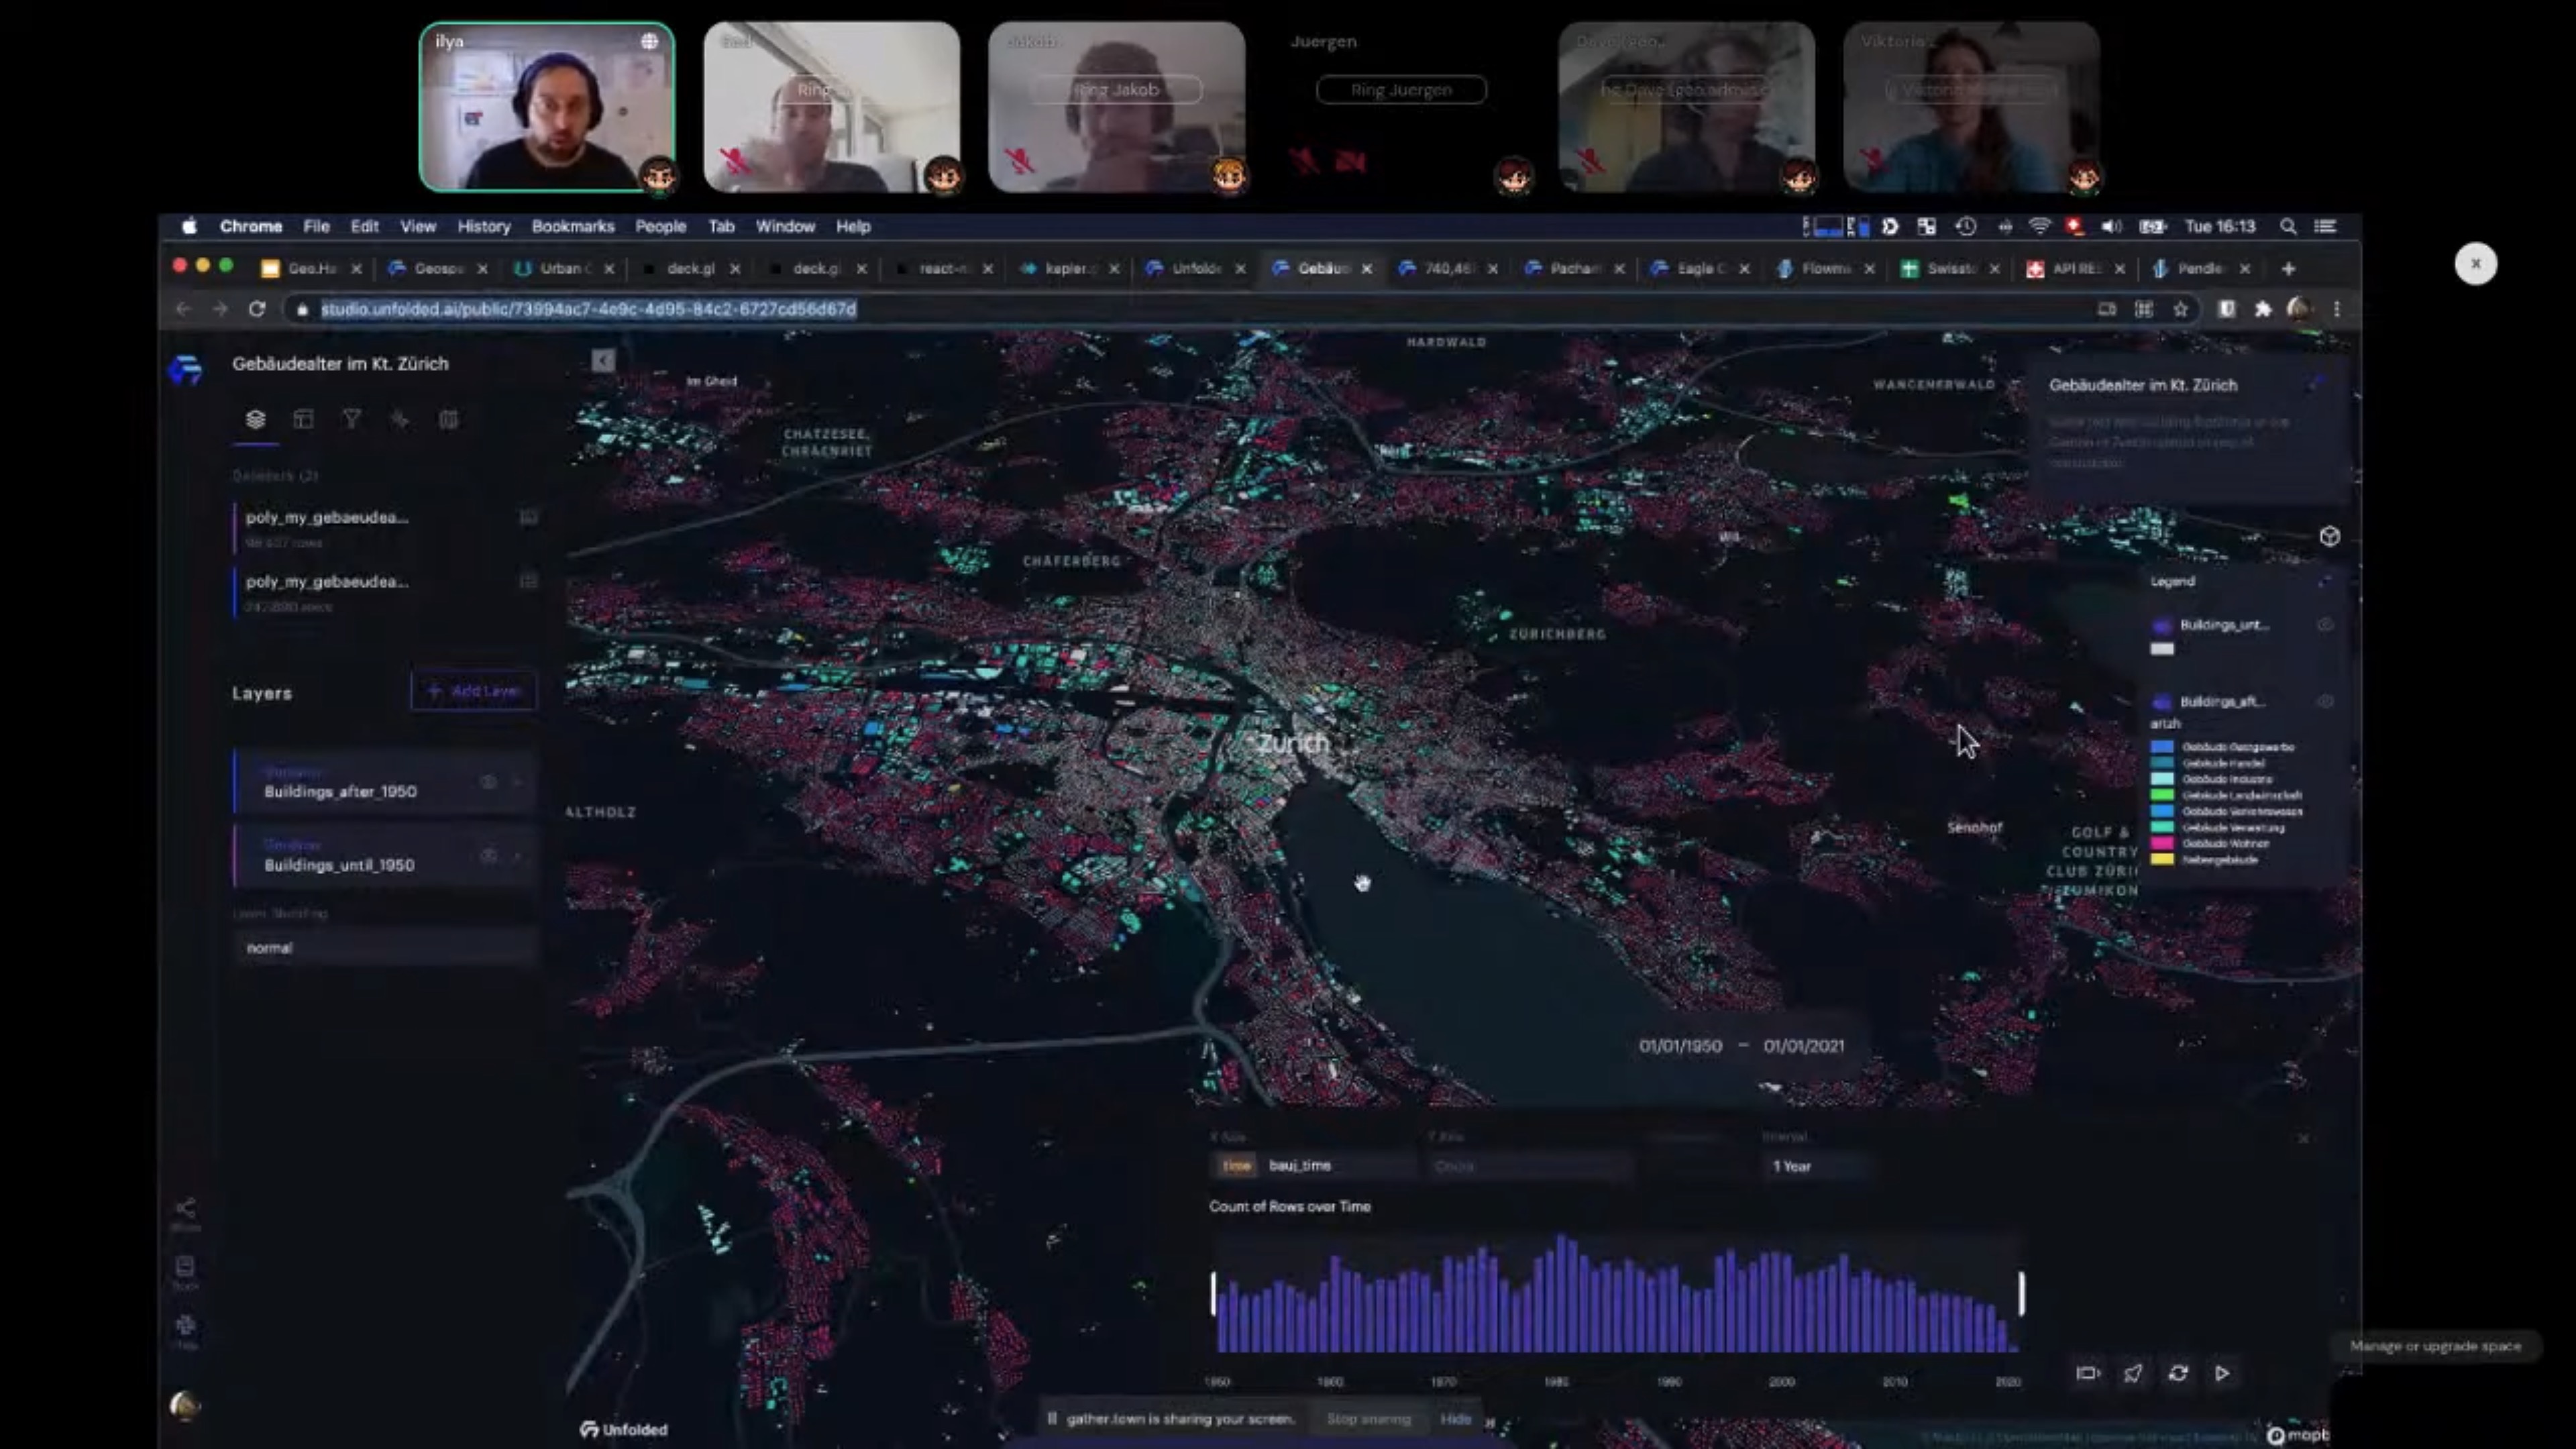Click Hide in the screen share bar
This screenshot has width=2576, height=1449.
pyautogui.click(x=1456, y=1419)
